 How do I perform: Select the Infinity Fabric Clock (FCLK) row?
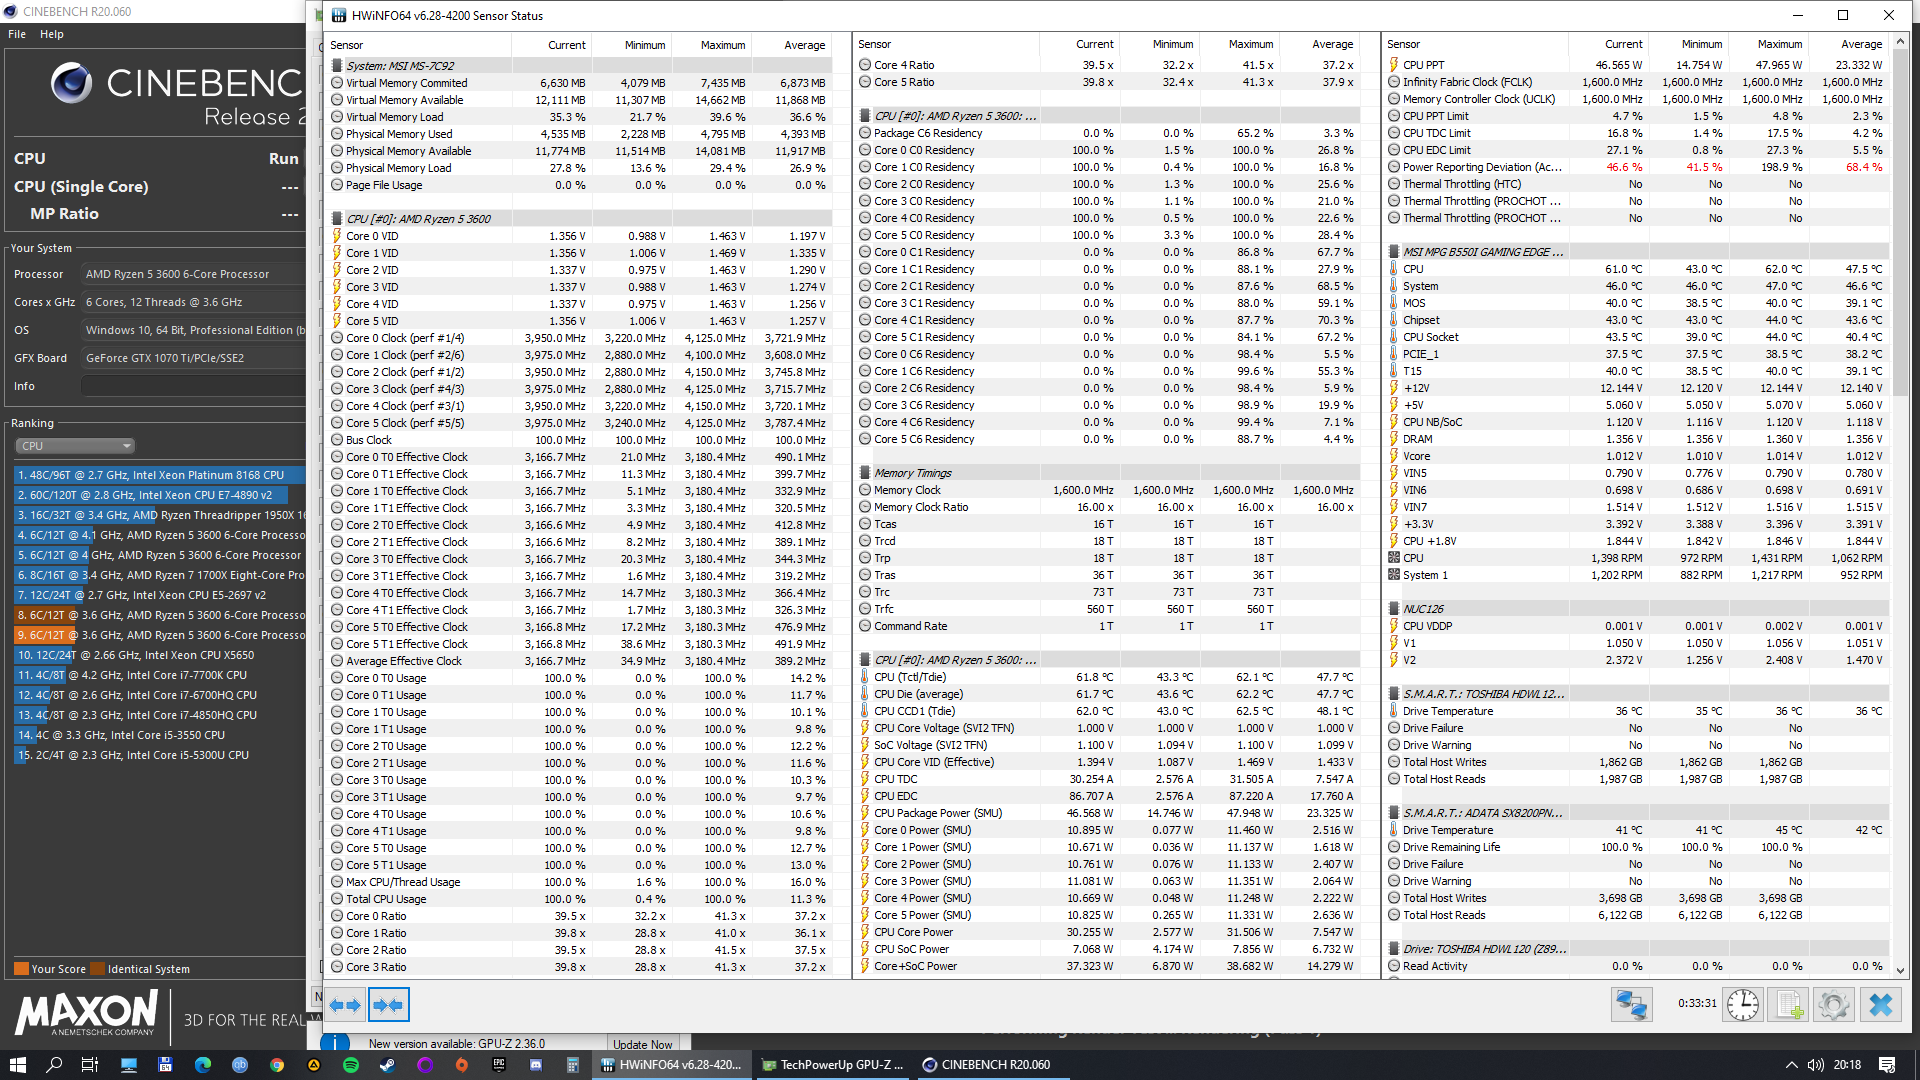pyautogui.click(x=1636, y=82)
